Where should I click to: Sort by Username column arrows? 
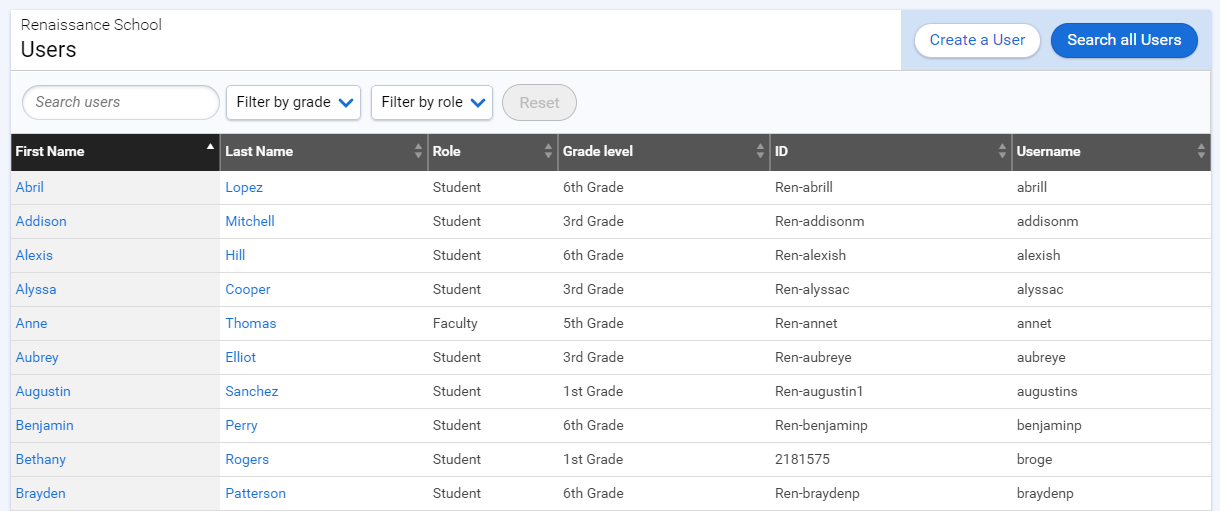click(1201, 151)
